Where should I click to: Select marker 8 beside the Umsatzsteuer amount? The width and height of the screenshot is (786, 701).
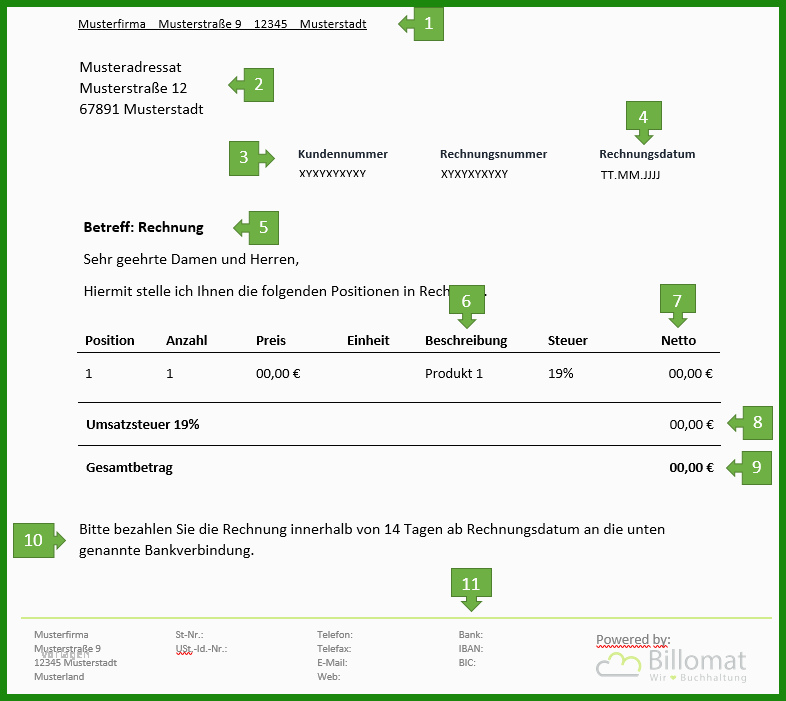pos(750,423)
